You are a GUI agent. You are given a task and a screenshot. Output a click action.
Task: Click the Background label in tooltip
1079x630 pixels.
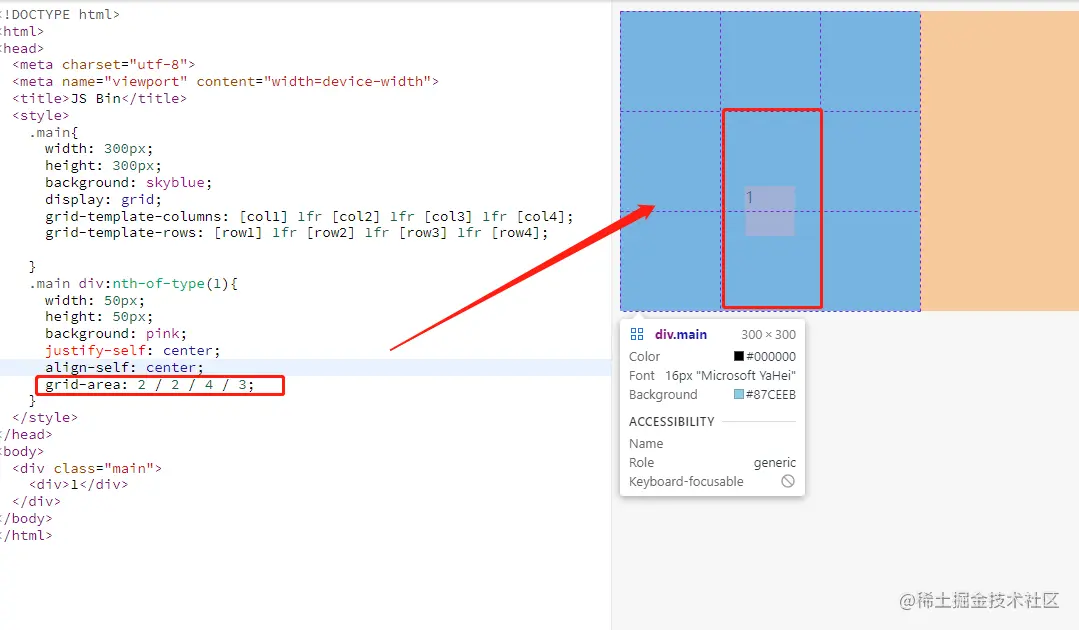(x=663, y=395)
